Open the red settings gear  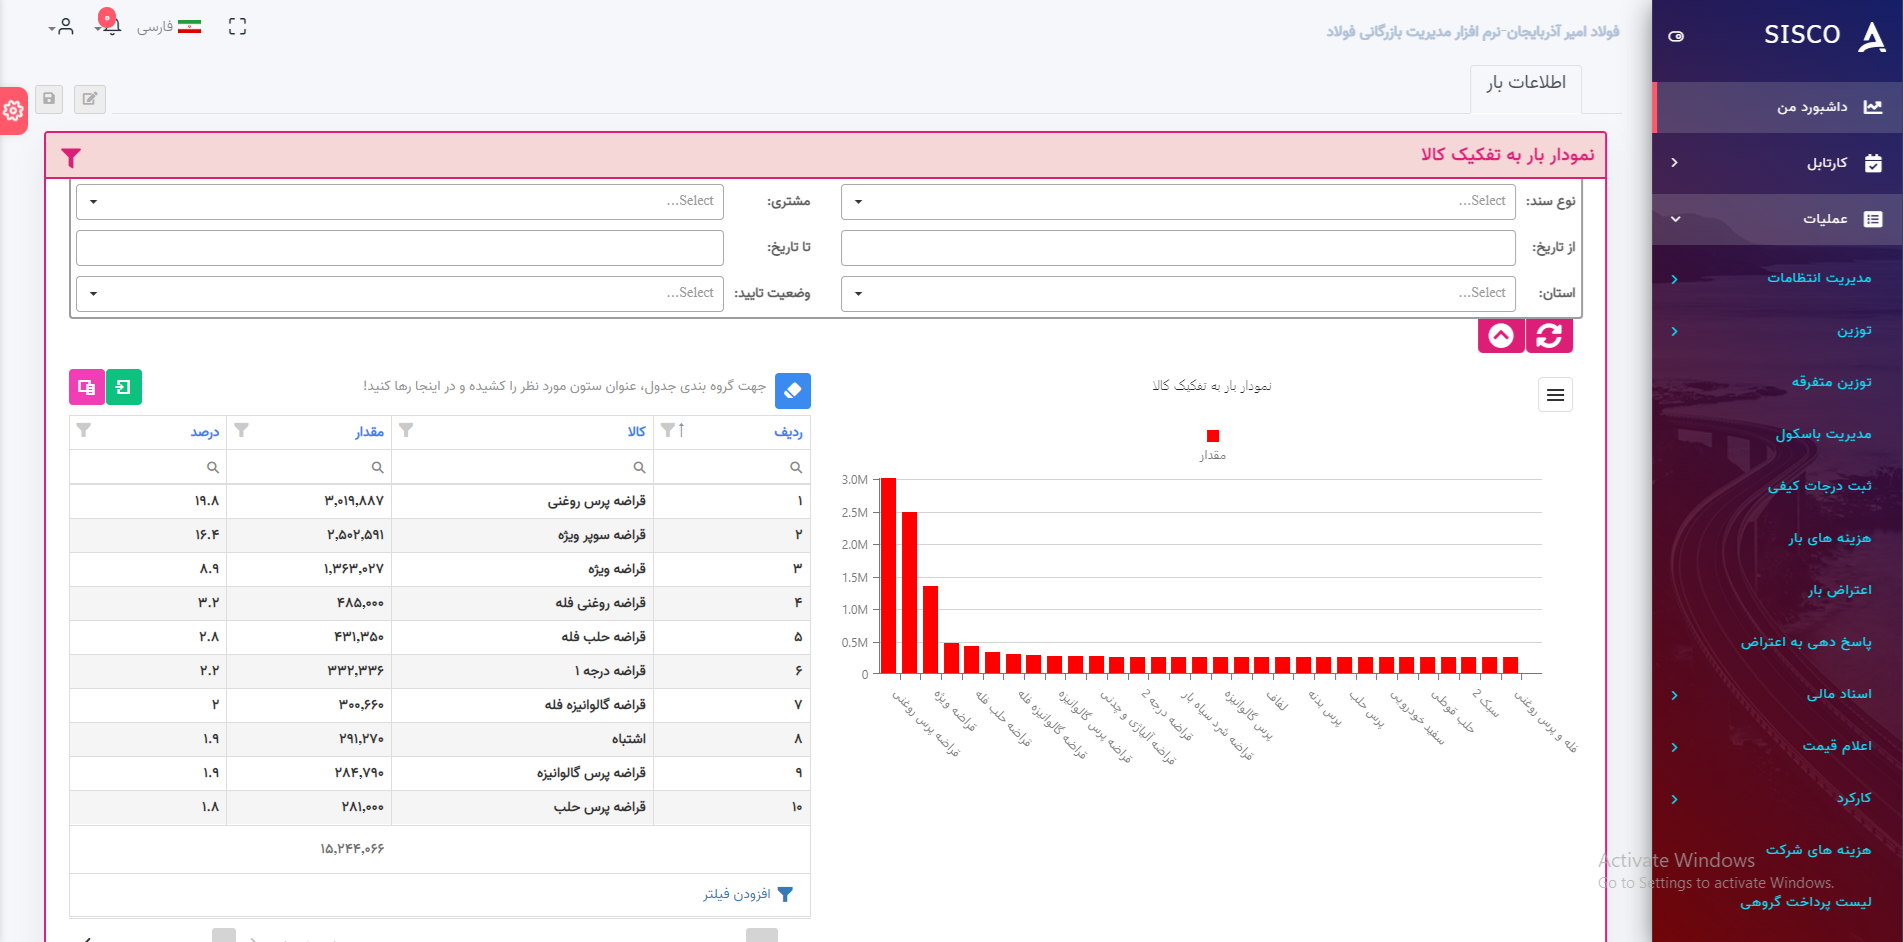pyautogui.click(x=13, y=111)
